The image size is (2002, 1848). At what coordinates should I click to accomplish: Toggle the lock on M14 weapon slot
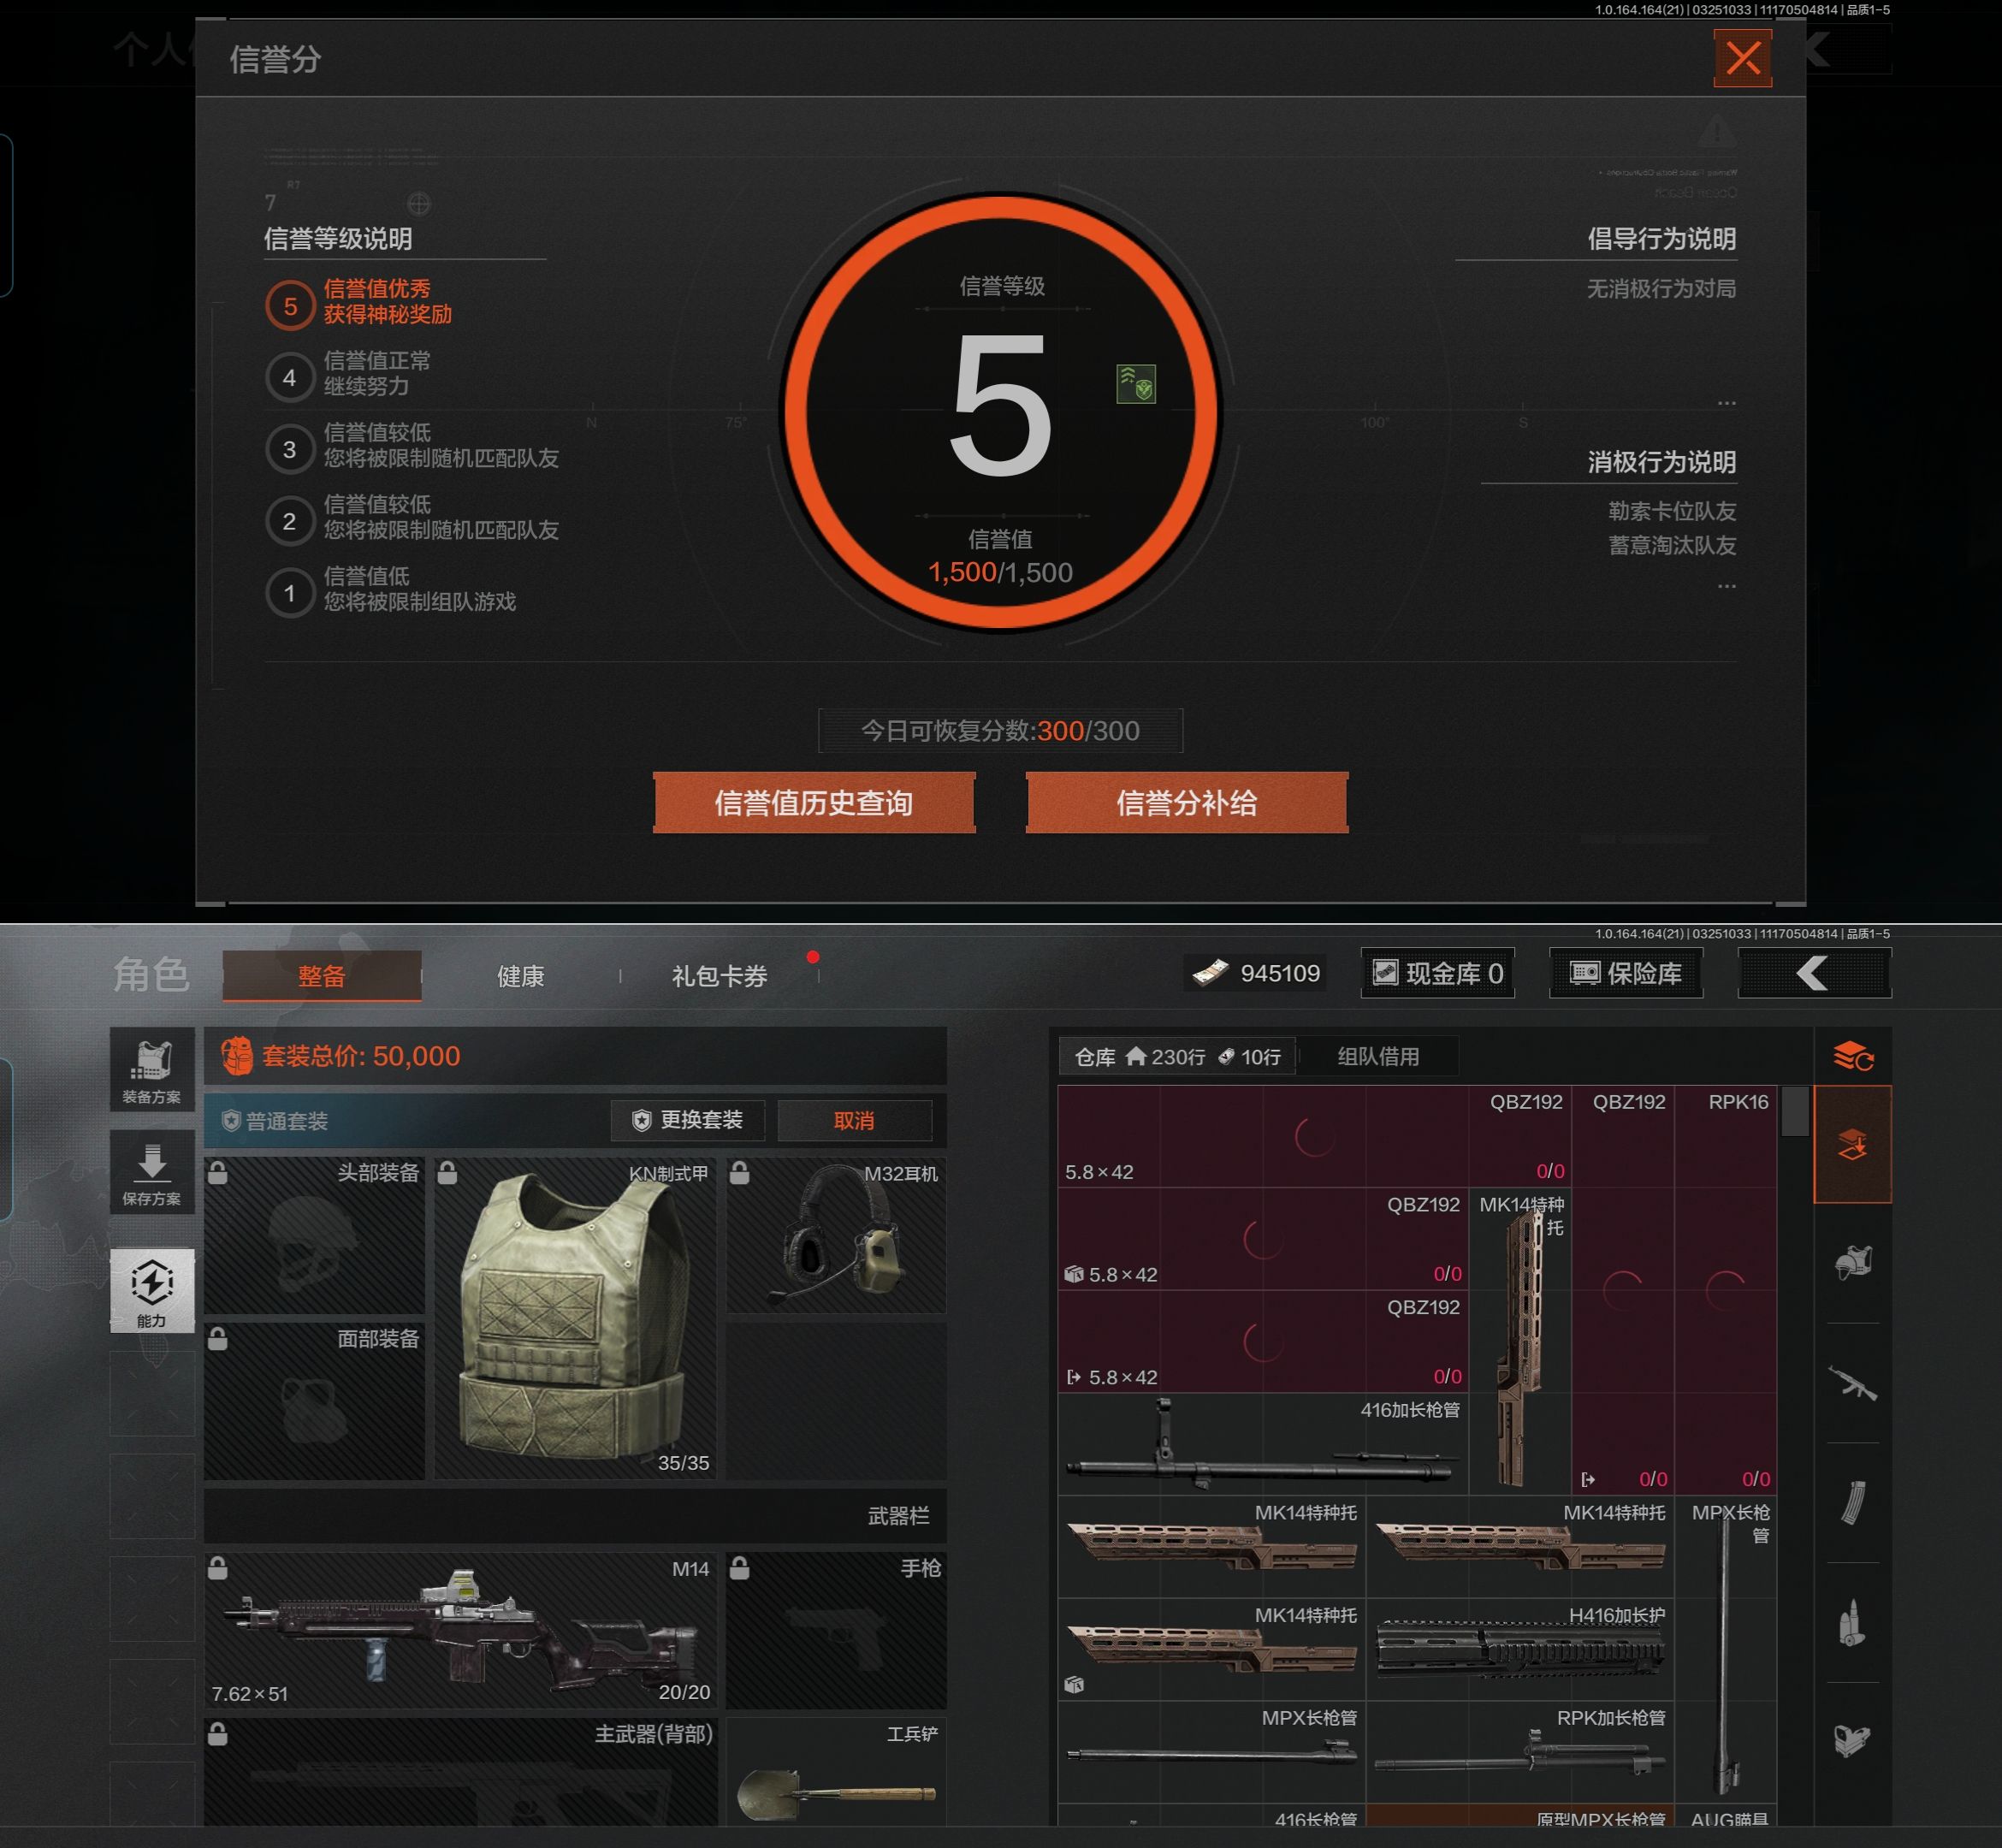click(x=218, y=1568)
